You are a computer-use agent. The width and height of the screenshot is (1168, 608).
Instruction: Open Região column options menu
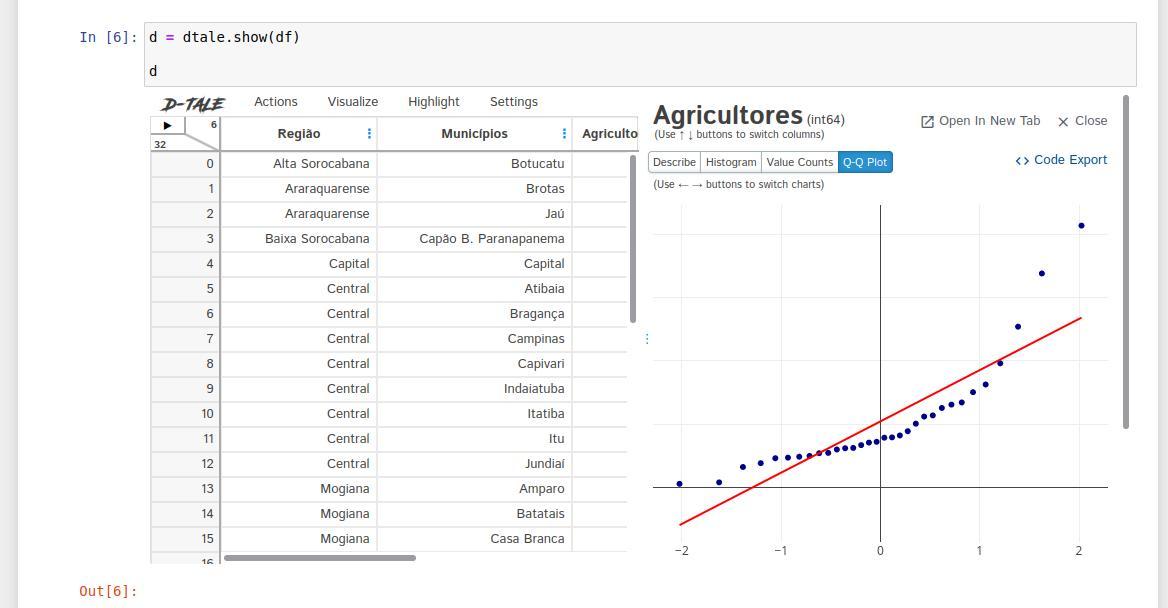point(369,133)
